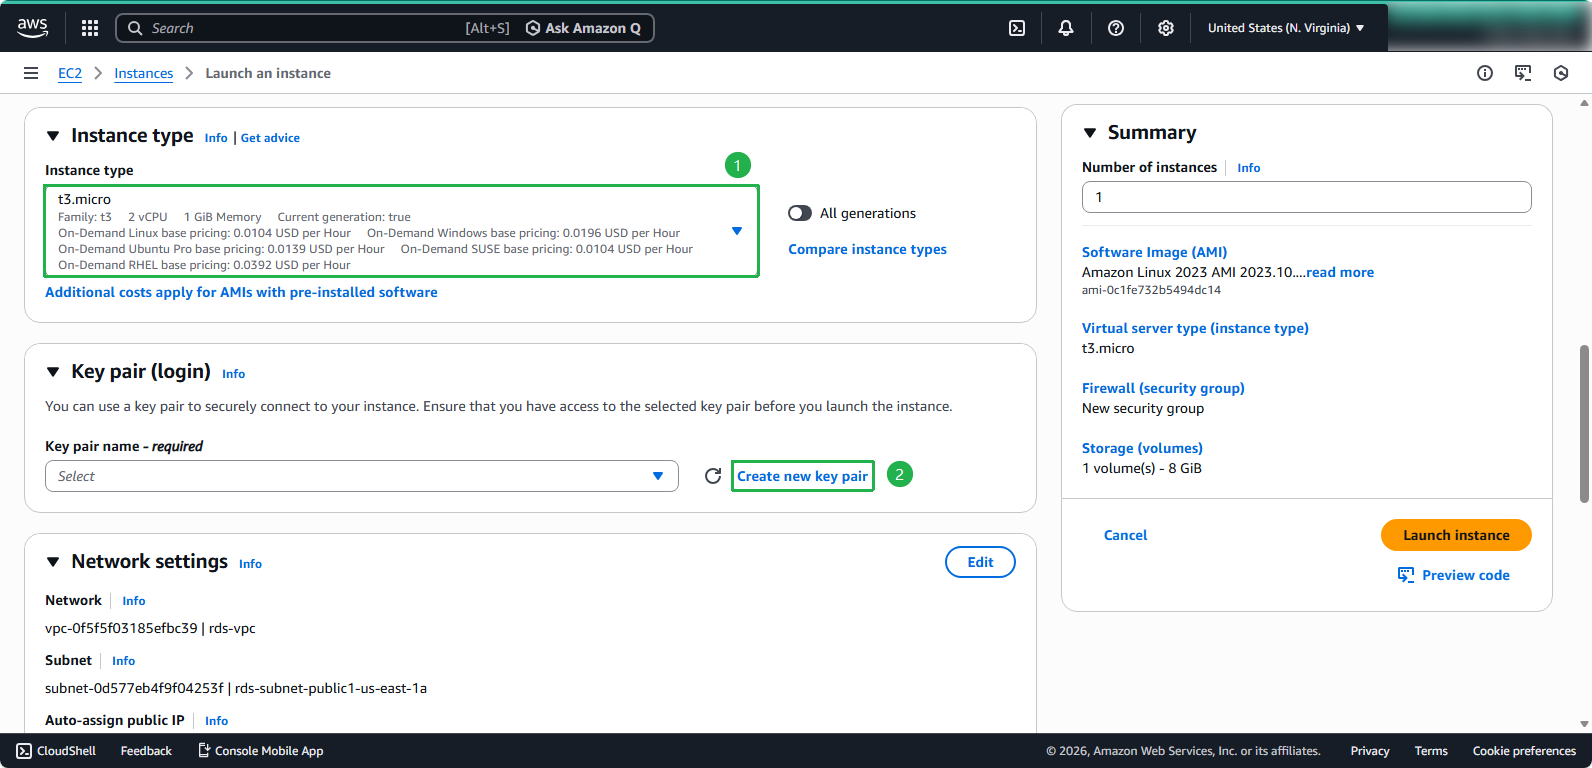Open Software Image (AMI) summary link
Image resolution: width=1592 pixels, height=768 pixels.
point(1154,252)
